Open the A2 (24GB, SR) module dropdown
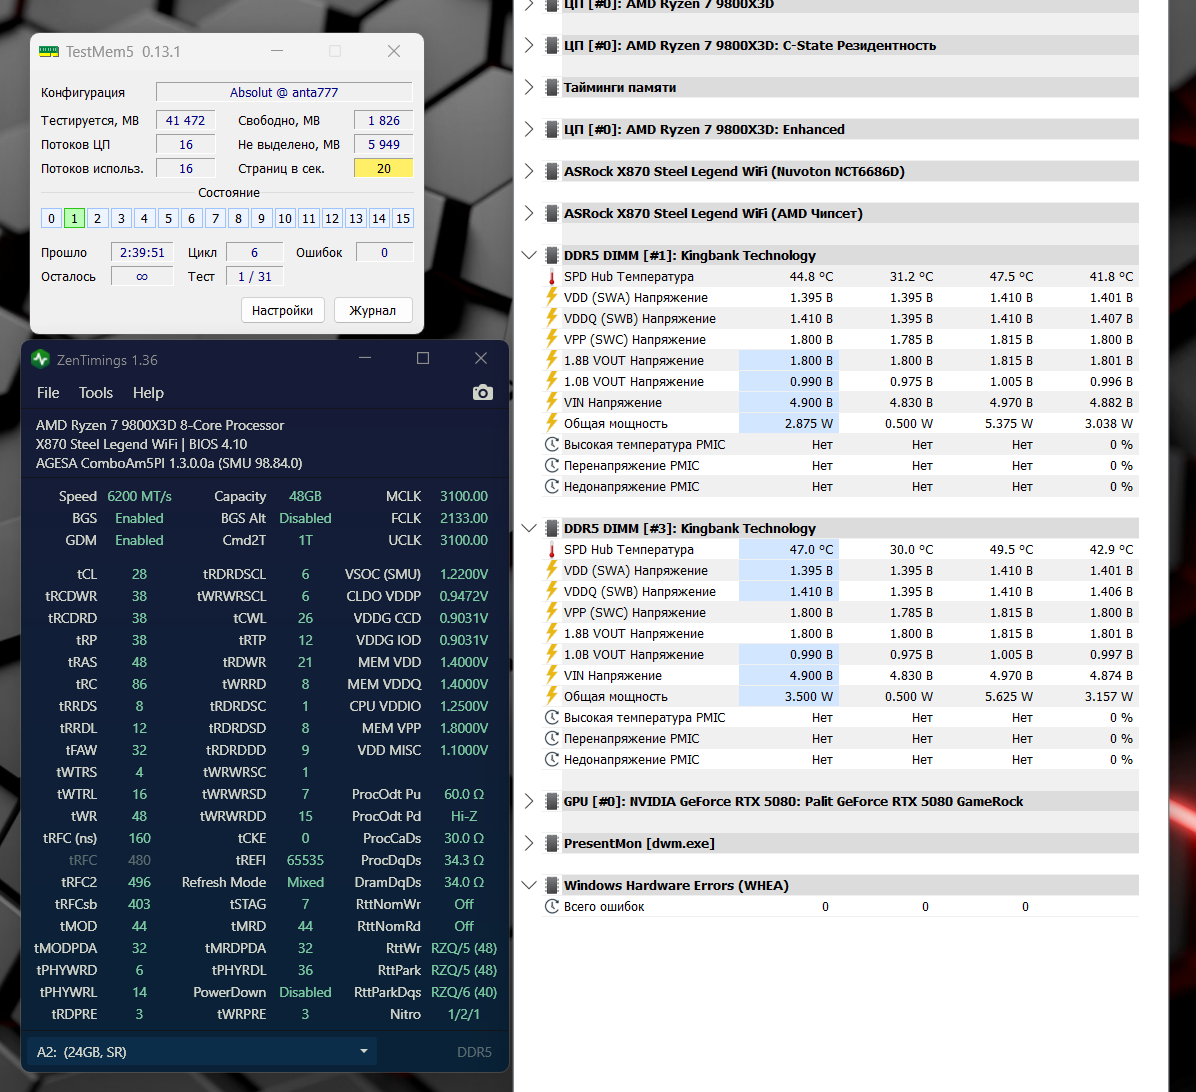This screenshot has height=1092, width=1196. tap(201, 1052)
